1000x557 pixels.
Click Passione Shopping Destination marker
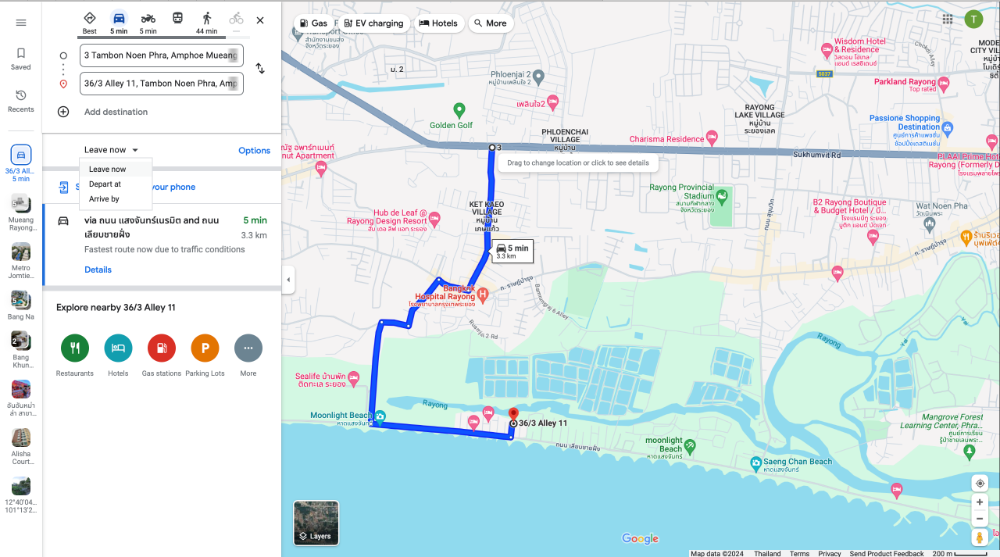coord(947,128)
